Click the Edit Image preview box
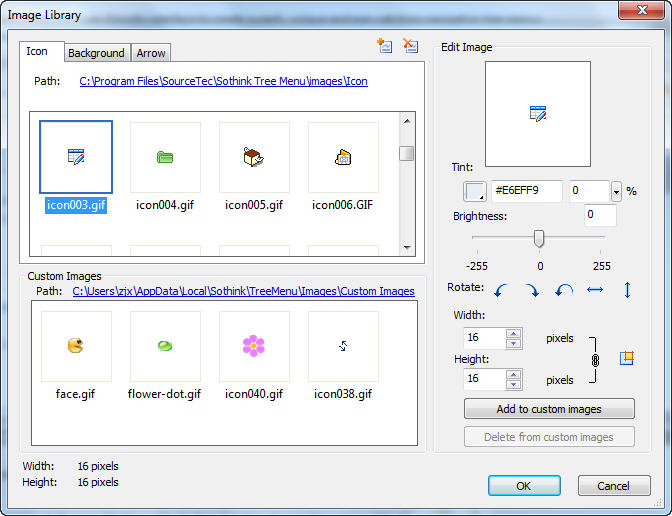 coord(538,114)
